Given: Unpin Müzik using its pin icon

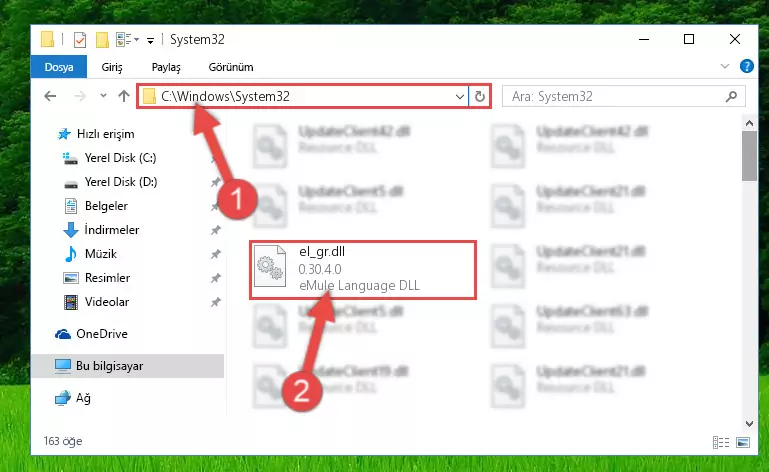Looking at the screenshot, I should point(215,254).
